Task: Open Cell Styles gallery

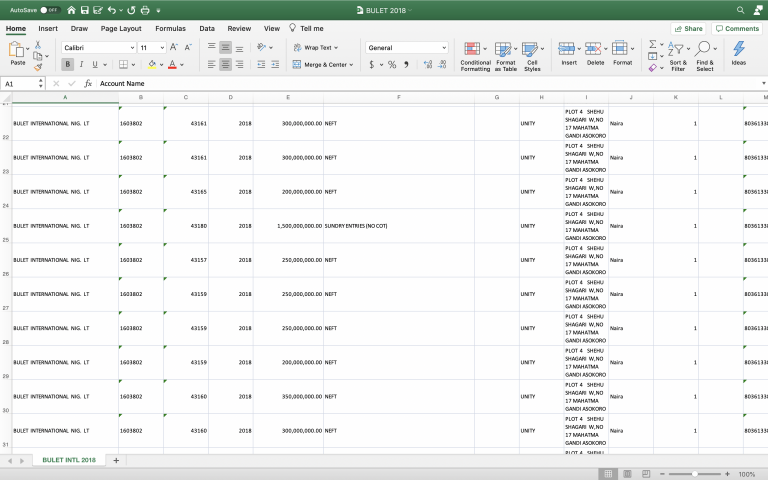Action: (x=532, y=56)
